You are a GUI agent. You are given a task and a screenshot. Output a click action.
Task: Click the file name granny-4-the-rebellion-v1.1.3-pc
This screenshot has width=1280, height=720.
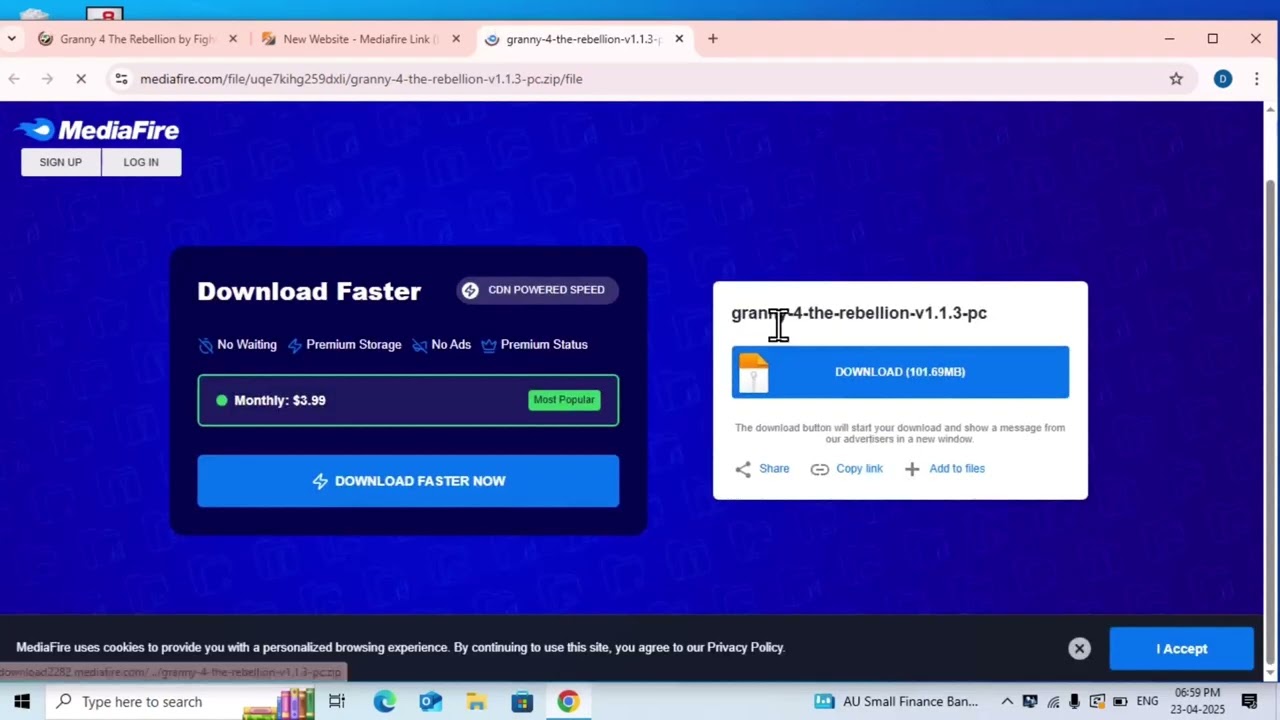point(859,313)
